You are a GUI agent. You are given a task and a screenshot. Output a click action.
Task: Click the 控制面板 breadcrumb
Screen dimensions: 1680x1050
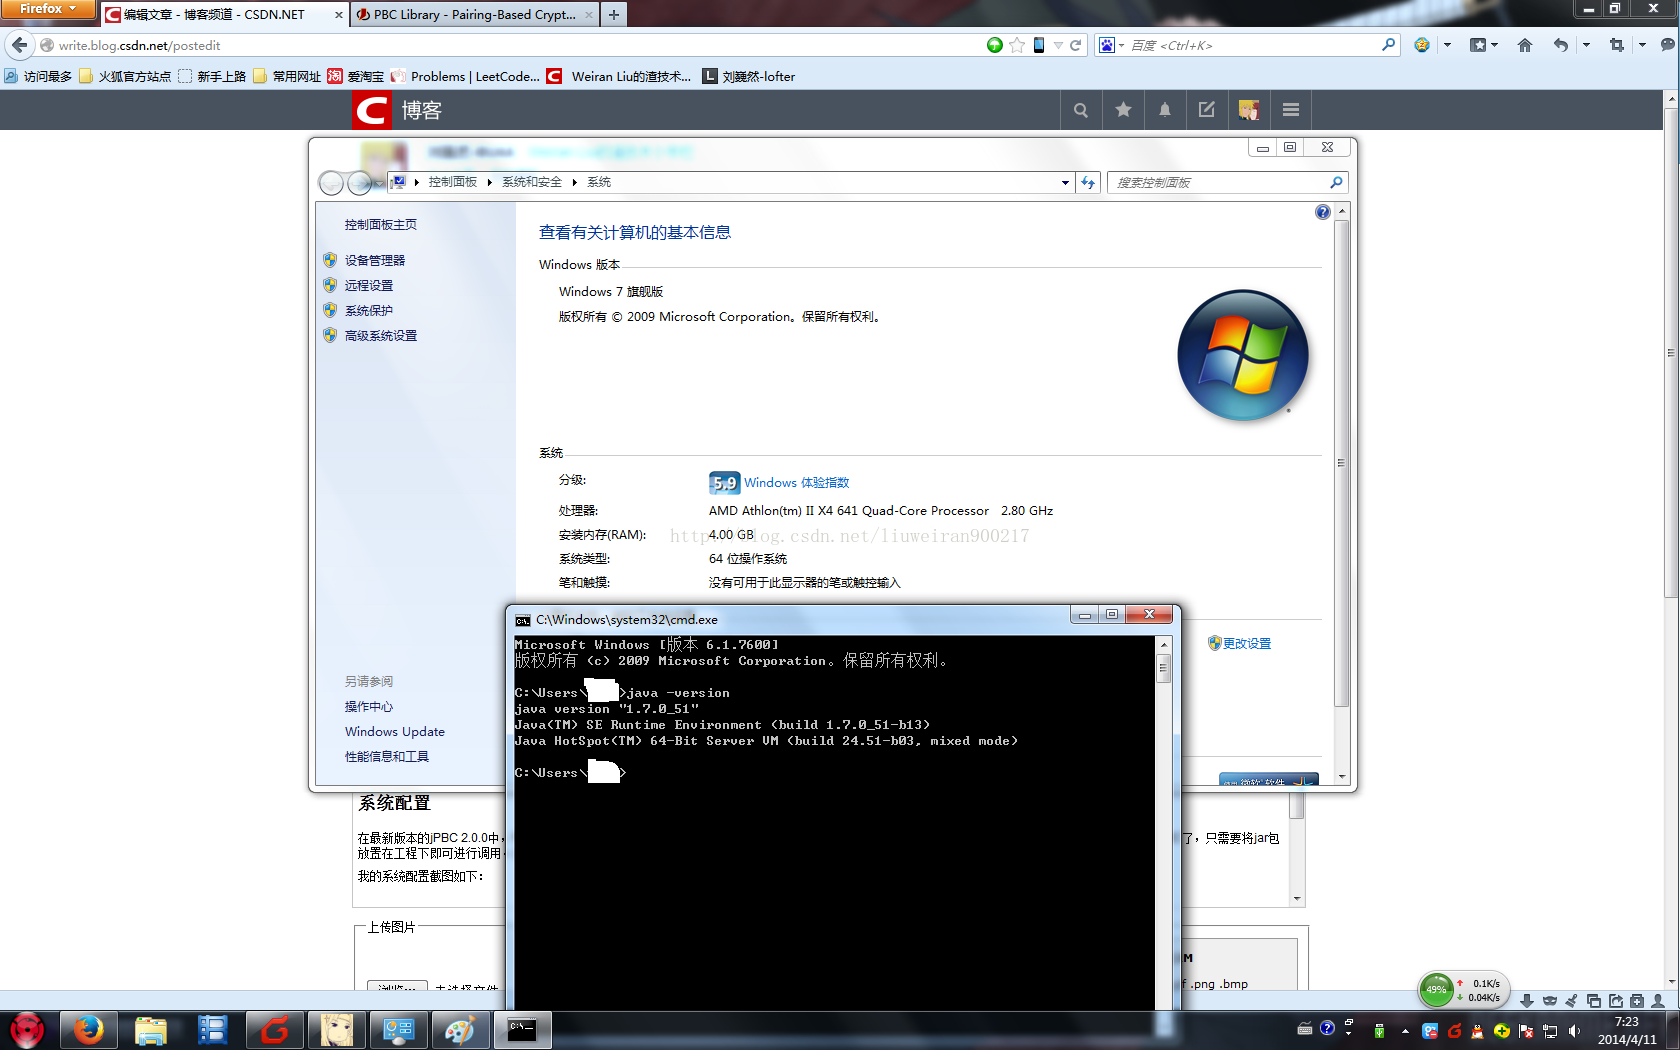coord(452,182)
